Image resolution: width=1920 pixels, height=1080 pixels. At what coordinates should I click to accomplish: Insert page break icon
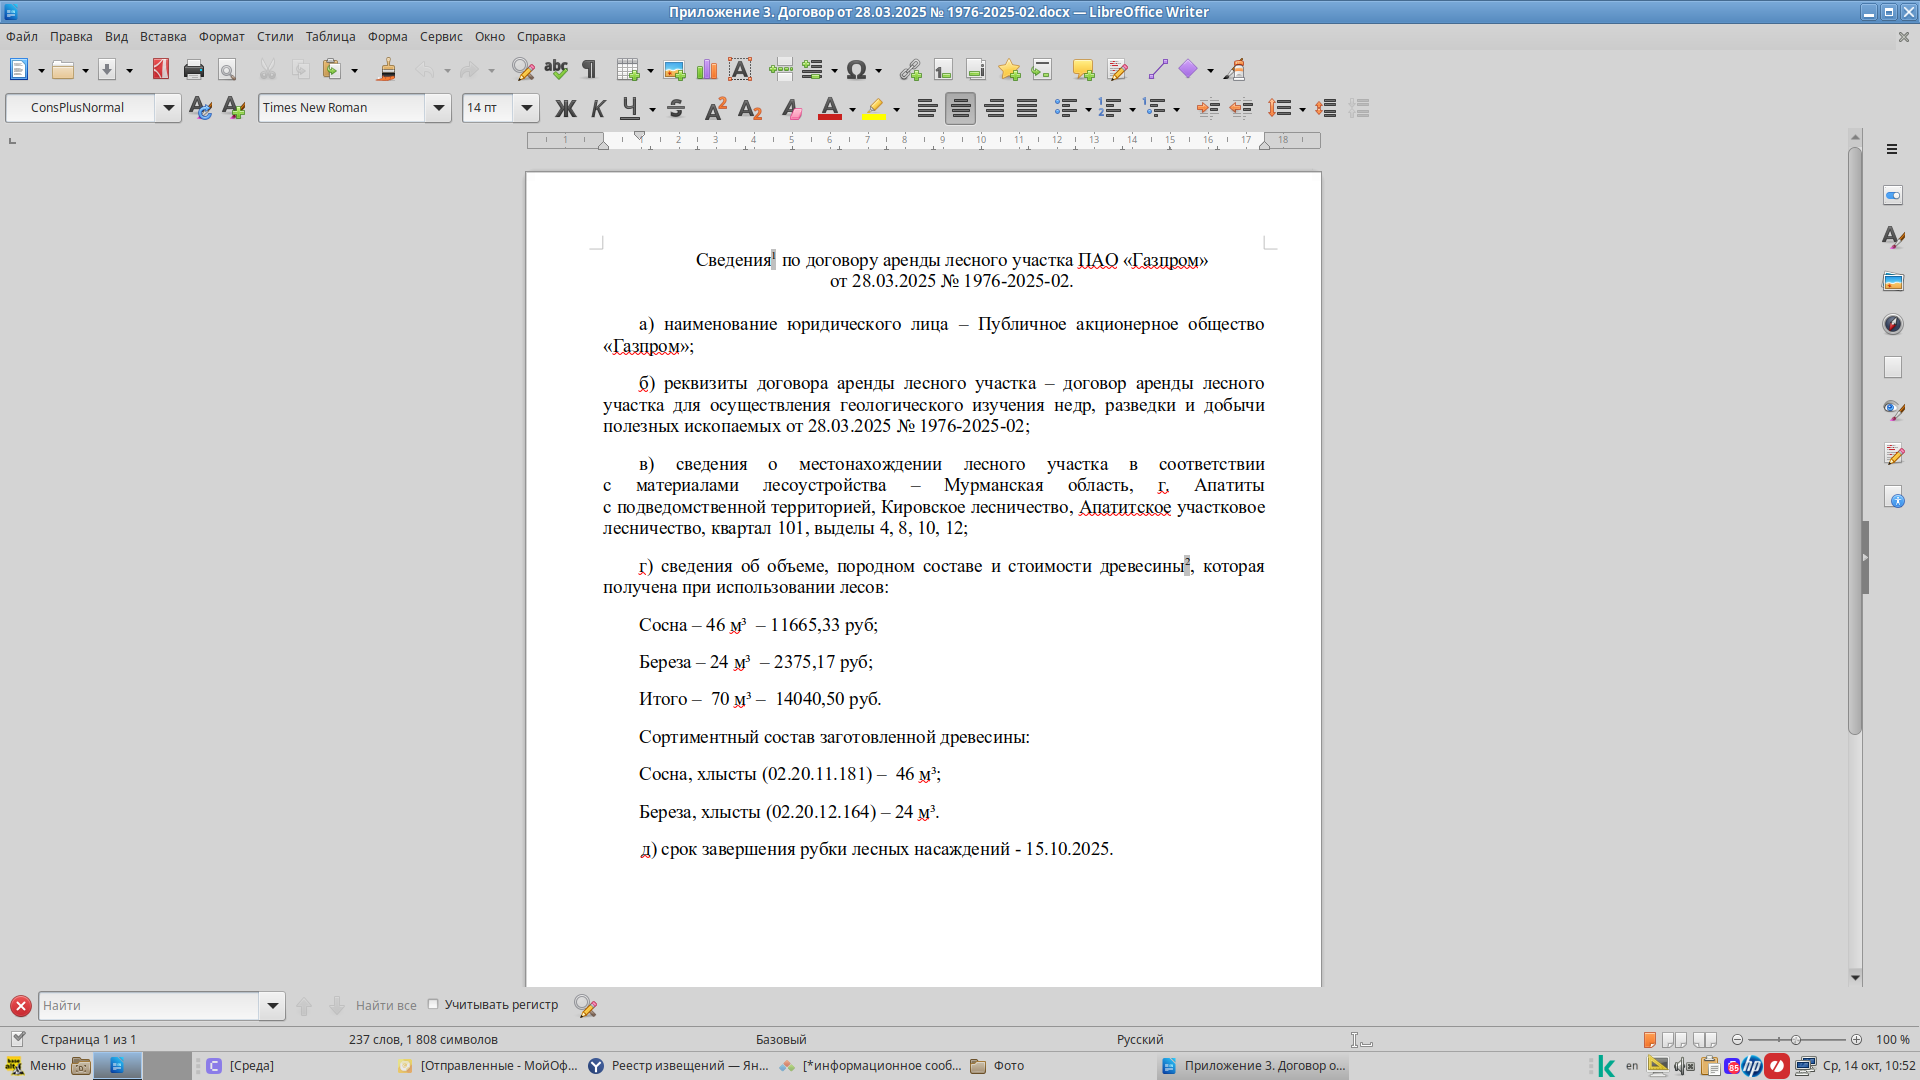[x=780, y=69]
